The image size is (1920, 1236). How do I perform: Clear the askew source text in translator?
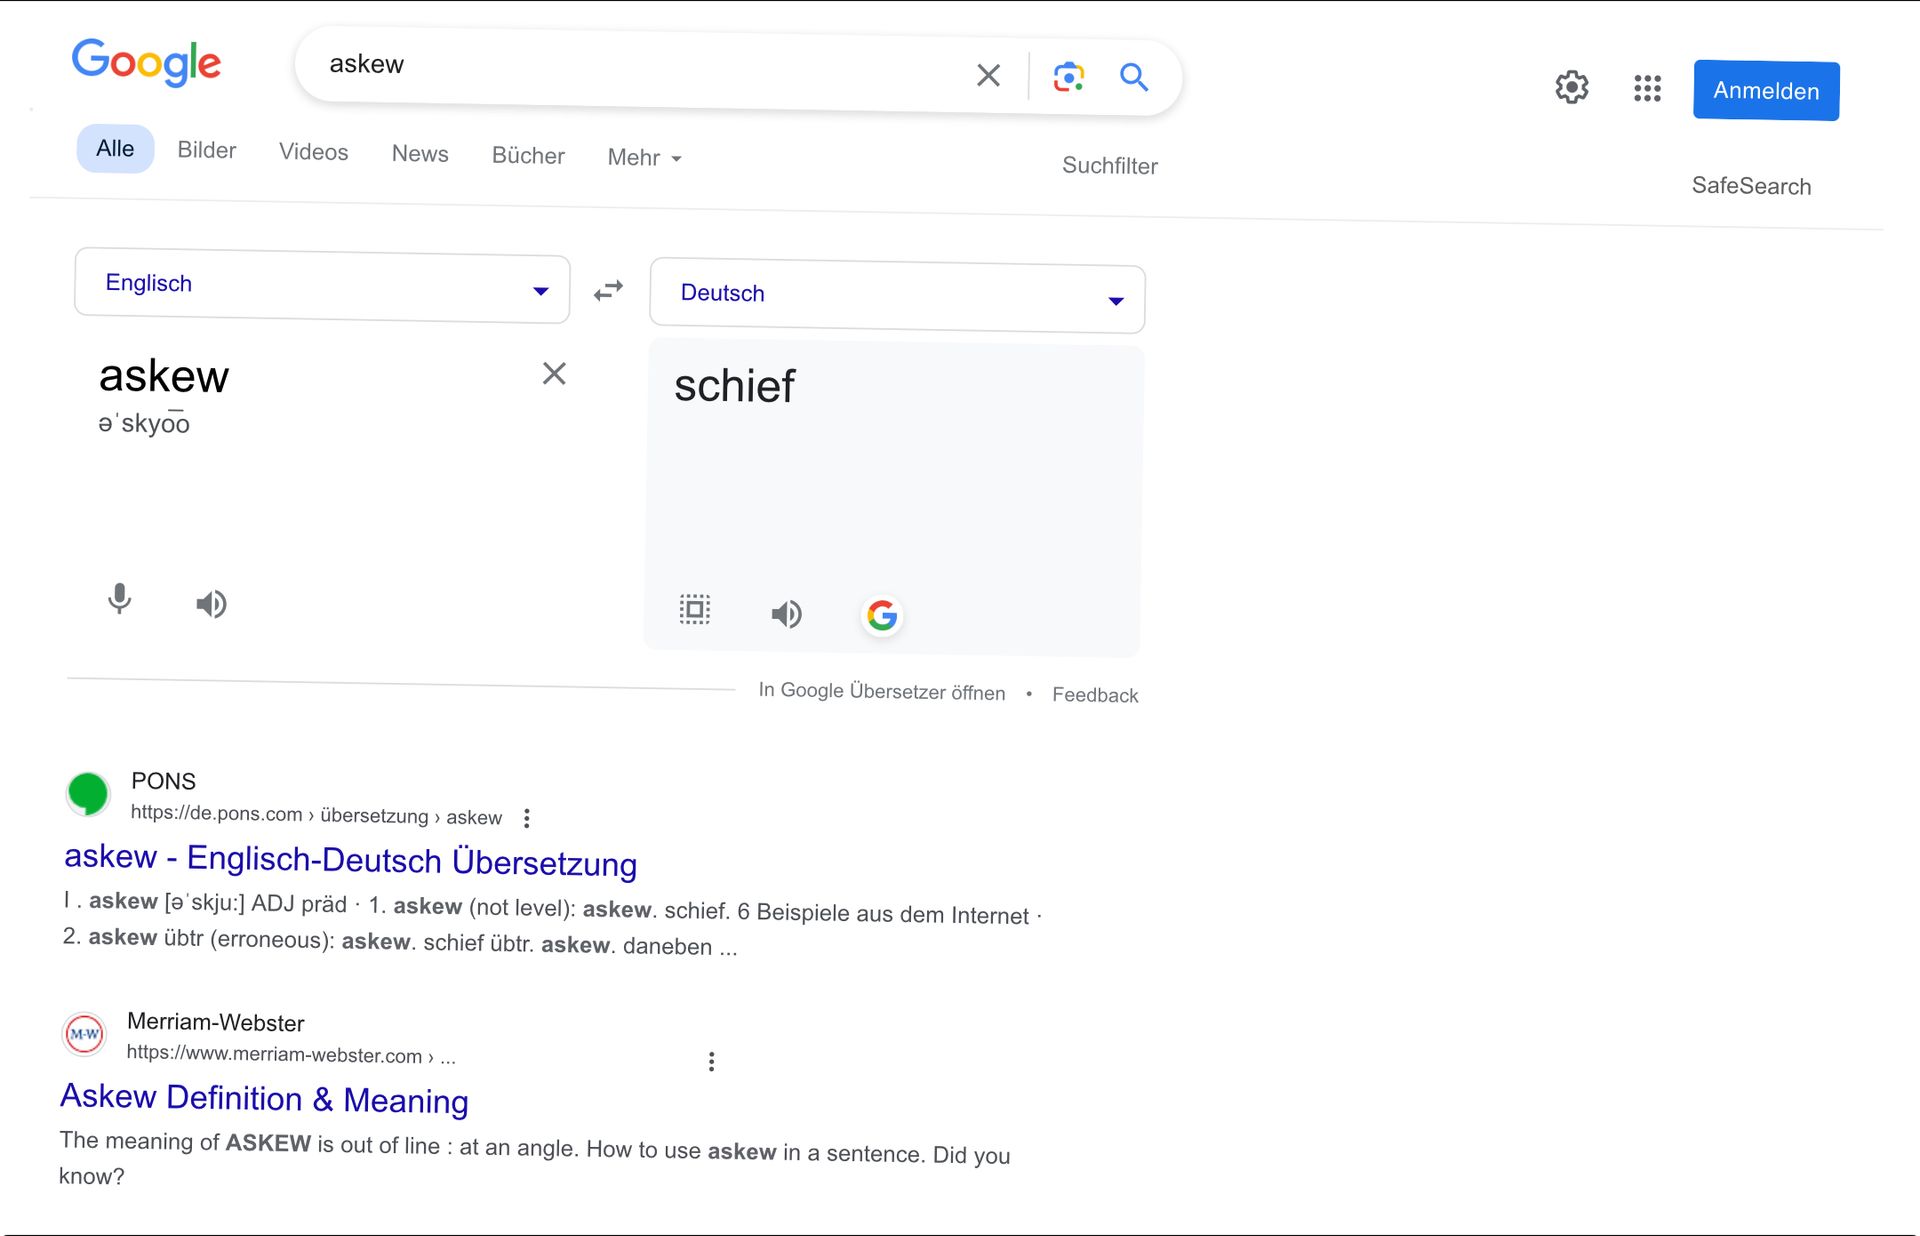[x=554, y=374]
